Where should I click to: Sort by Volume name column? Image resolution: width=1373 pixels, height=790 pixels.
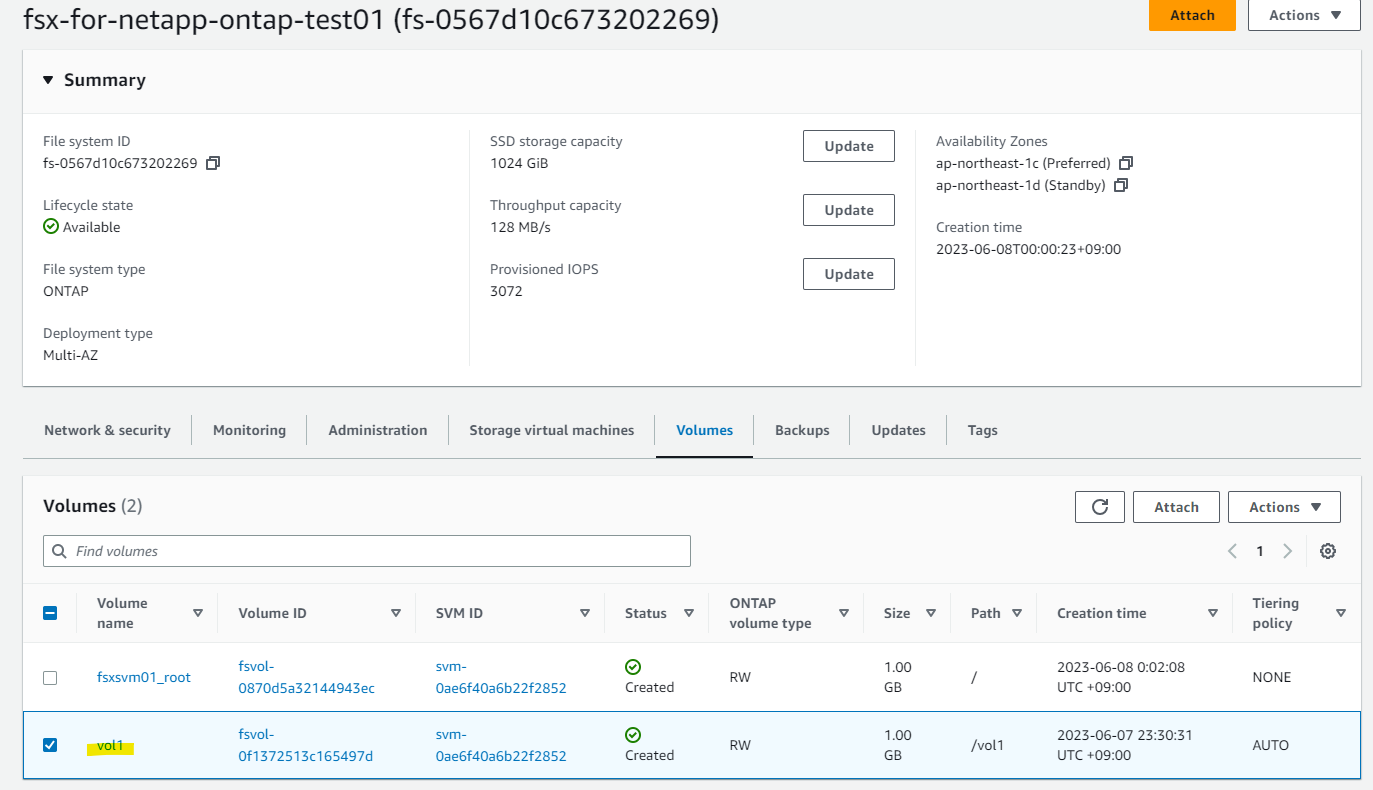pyautogui.click(x=198, y=613)
